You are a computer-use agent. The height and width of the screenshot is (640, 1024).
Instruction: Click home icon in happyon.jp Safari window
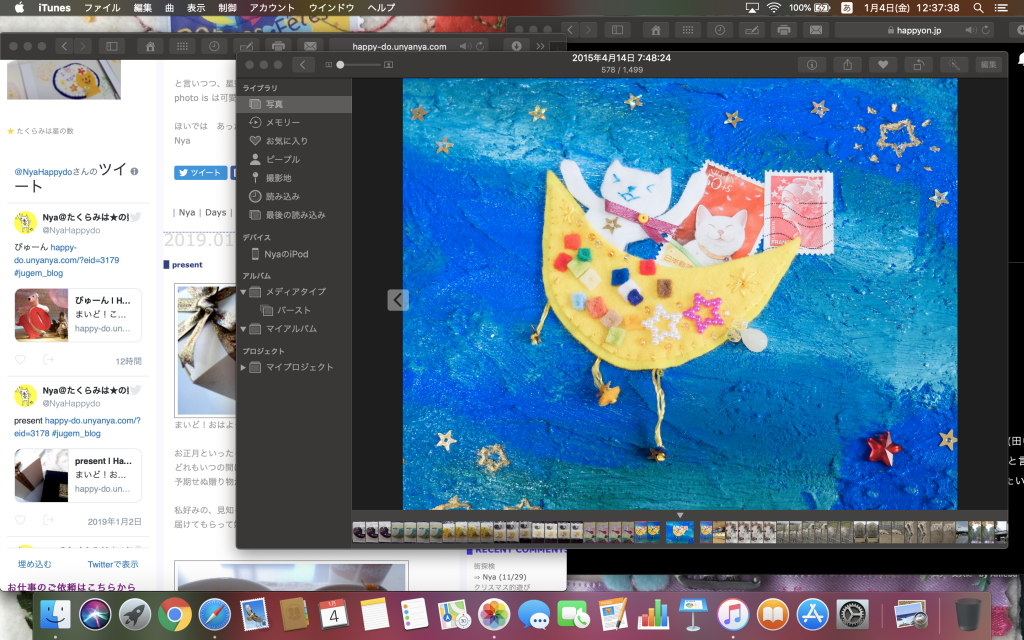656,30
